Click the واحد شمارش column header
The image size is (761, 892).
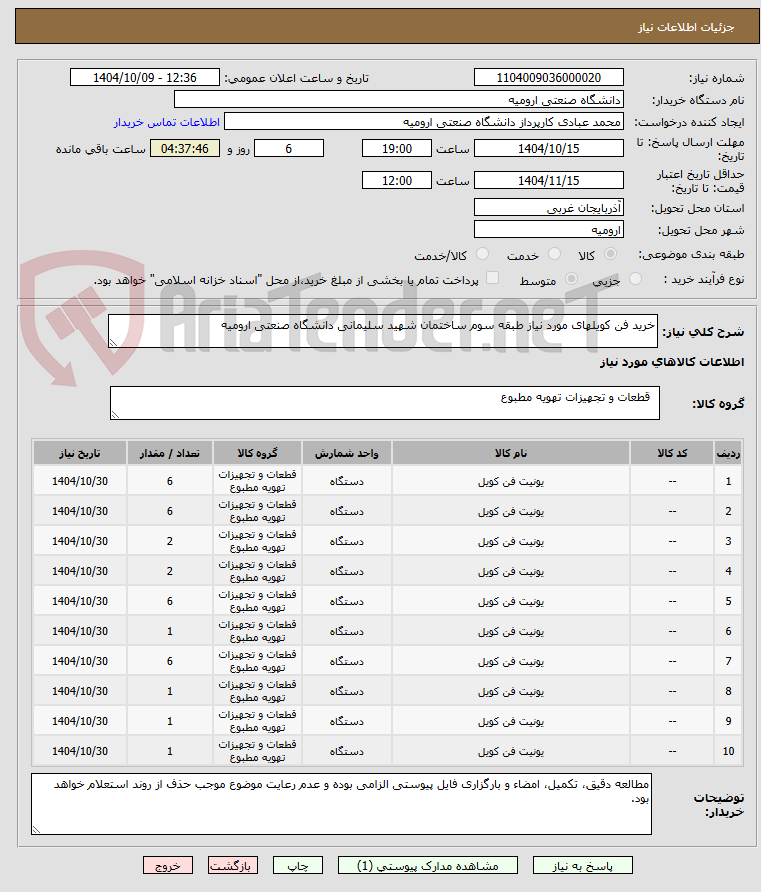point(346,453)
